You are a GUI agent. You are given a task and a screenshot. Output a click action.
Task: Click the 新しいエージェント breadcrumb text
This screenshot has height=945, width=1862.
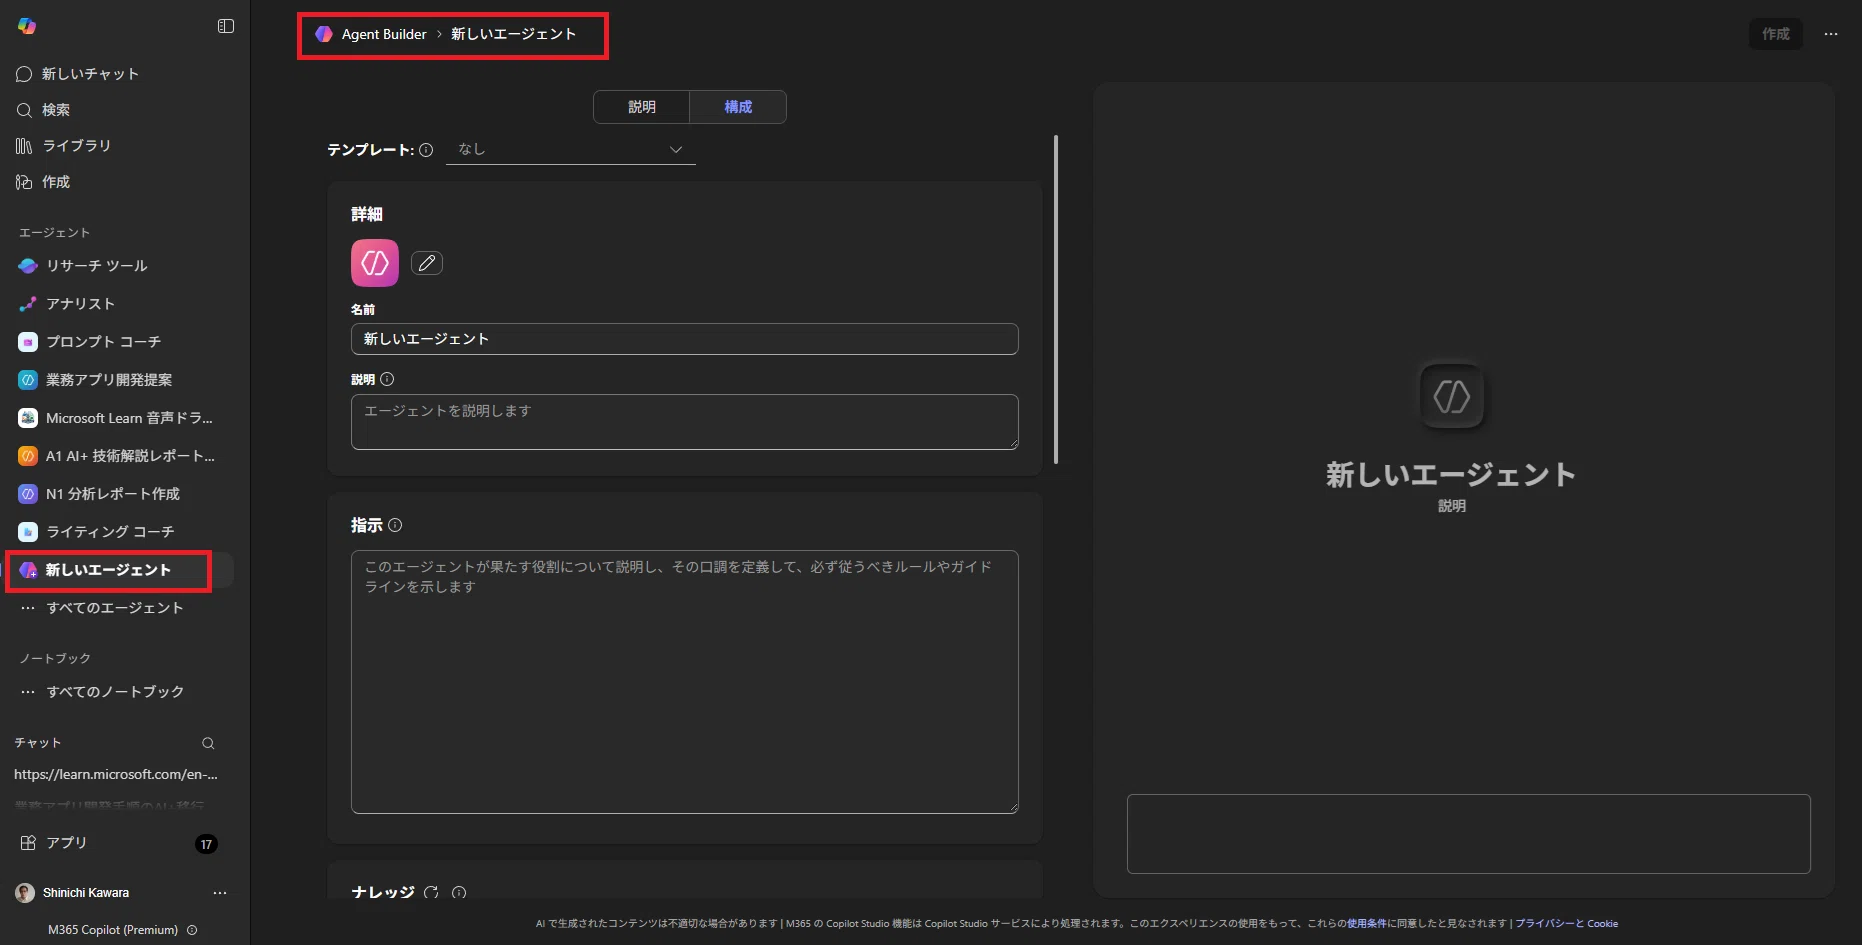513,34
